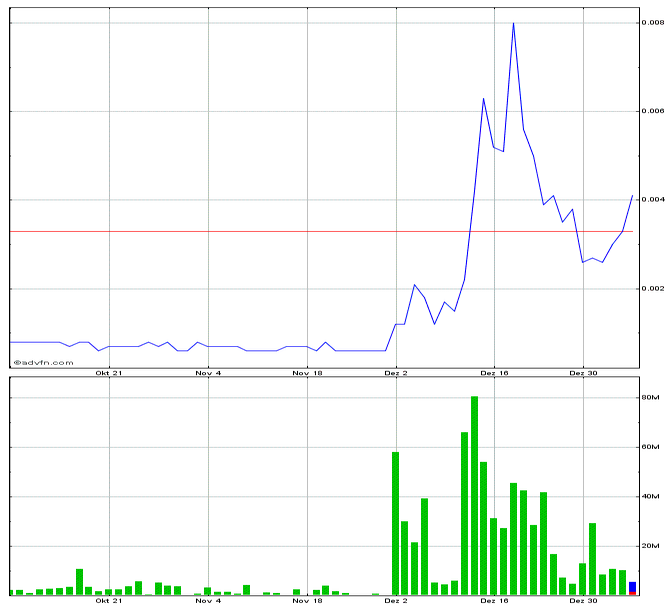The height and width of the screenshot is (609, 665).
Task: Click the Nov 4 date label under price chart
Action: tap(208, 373)
